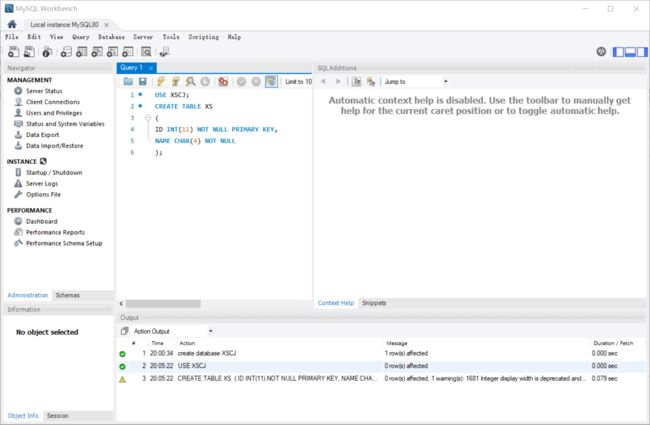Screen dimensions: 650x425
Task: Create a new schema toolbar icon
Action: click(66, 52)
